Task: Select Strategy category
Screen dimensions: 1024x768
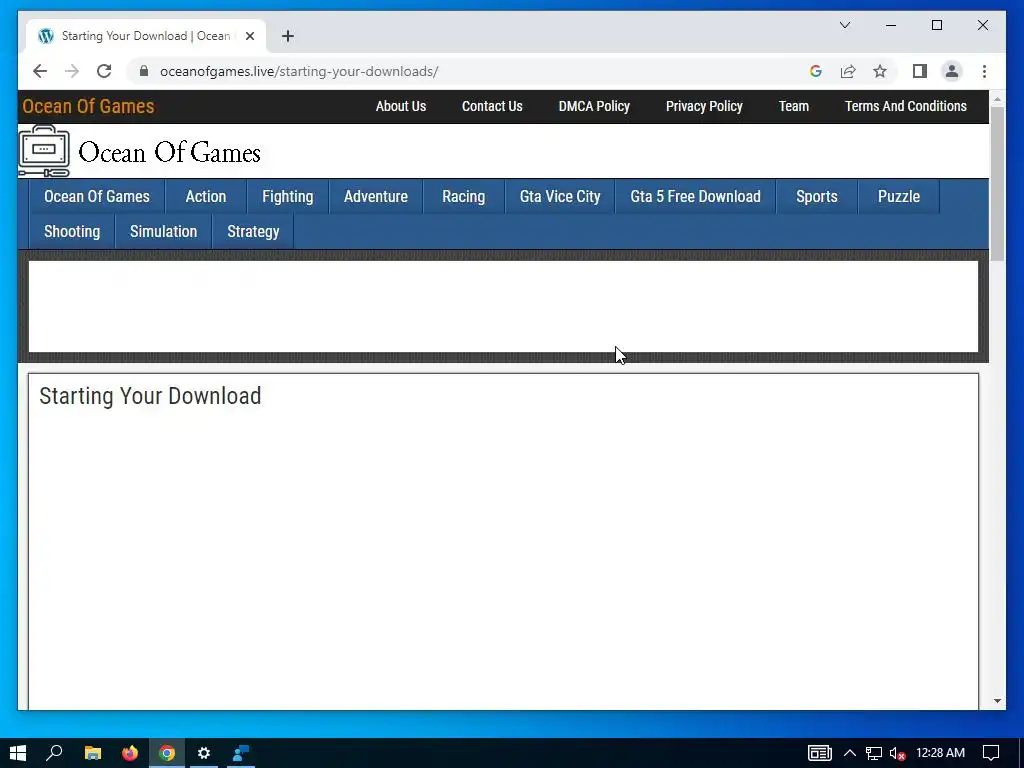Action: coord(253,232)
